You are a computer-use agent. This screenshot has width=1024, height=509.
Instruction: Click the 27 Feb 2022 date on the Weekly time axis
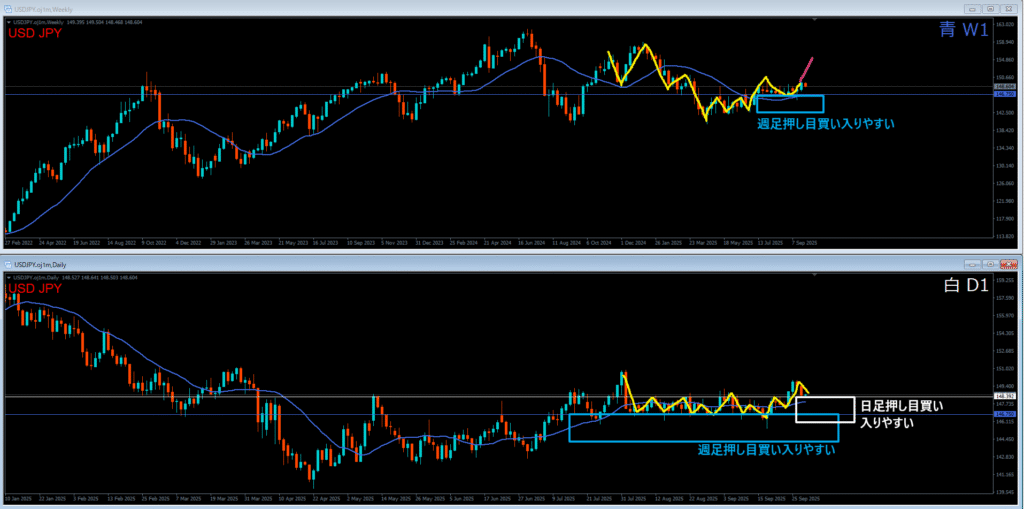pyautogui.click(x=18, y=242)
